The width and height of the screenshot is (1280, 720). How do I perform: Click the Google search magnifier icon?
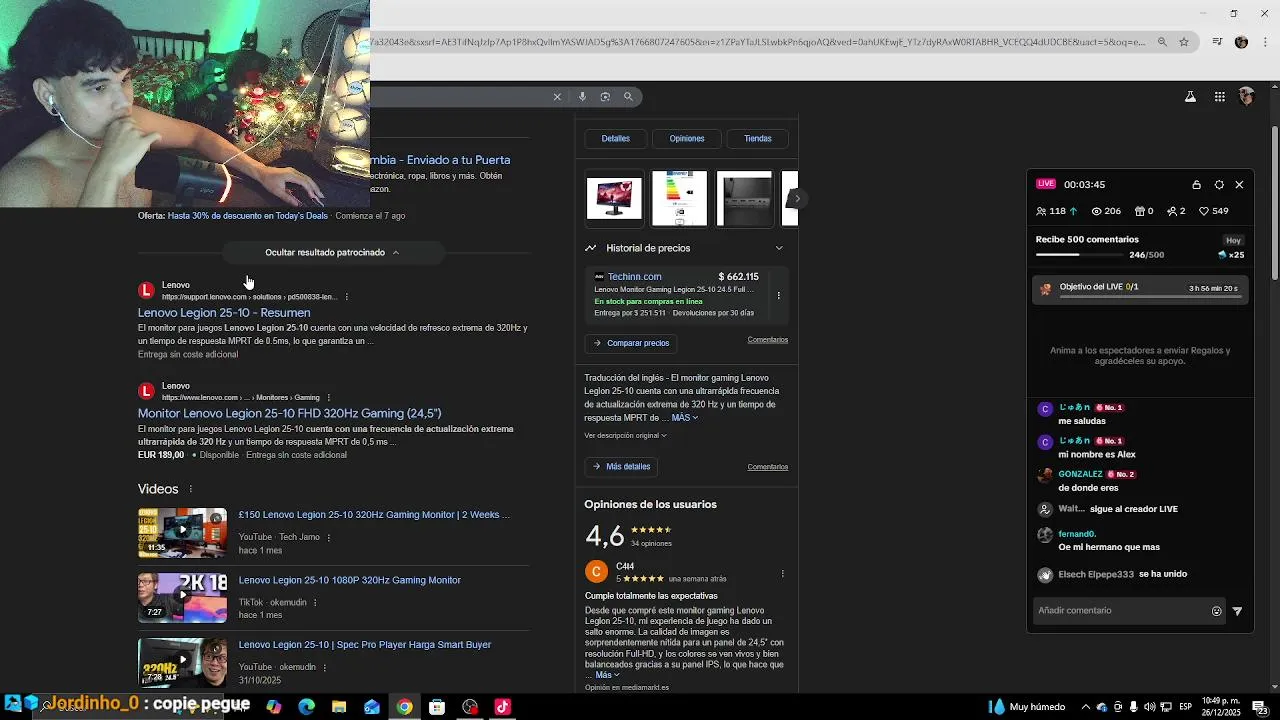[x=628, y=97]
